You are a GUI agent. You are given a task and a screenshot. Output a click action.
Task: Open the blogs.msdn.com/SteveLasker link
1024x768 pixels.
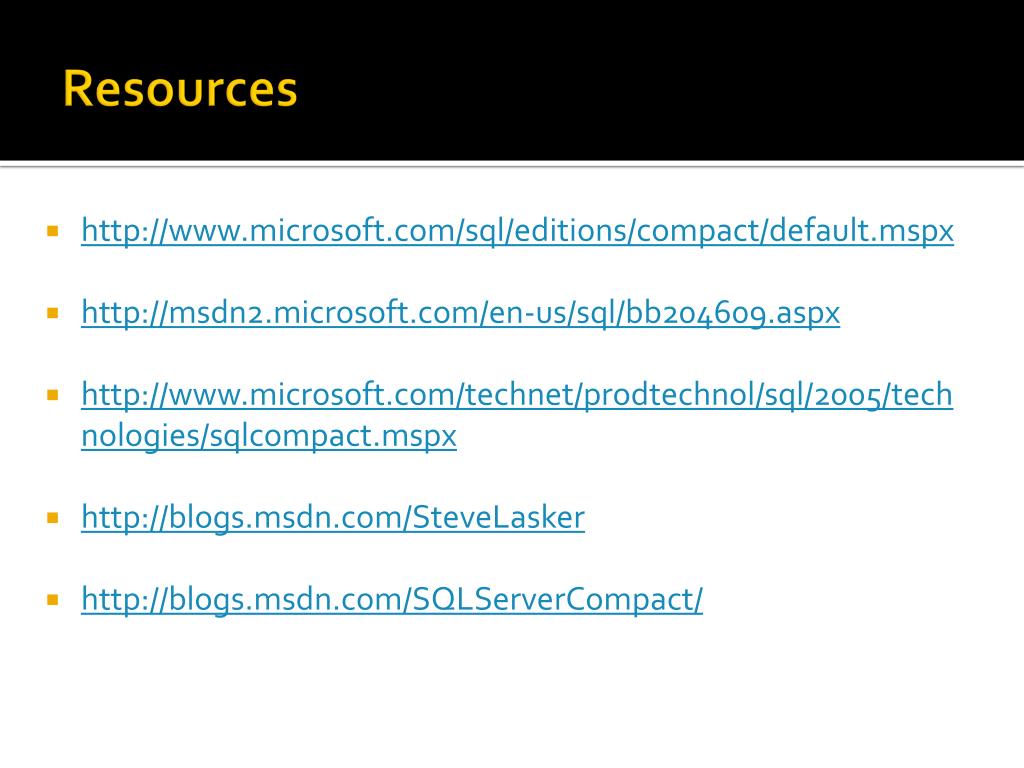pyautogui.click(x=332, y=518)
